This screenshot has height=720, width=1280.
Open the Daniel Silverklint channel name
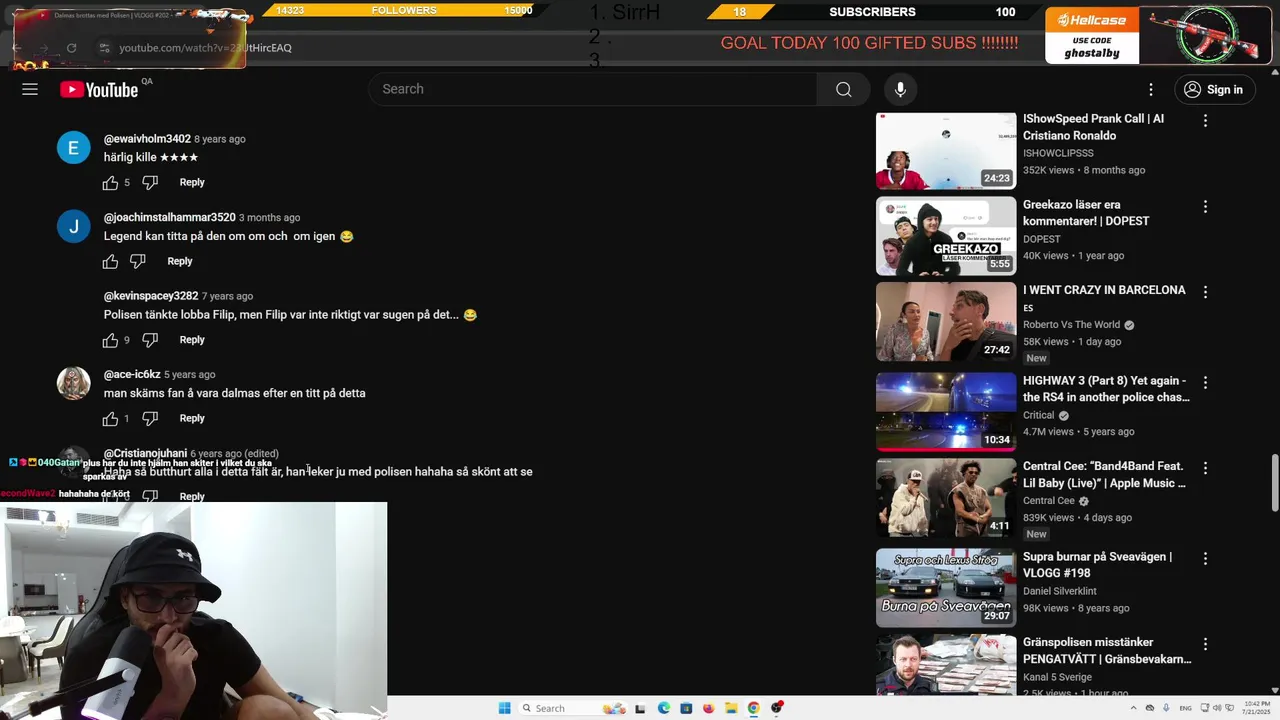click(x=1060, y=591)
